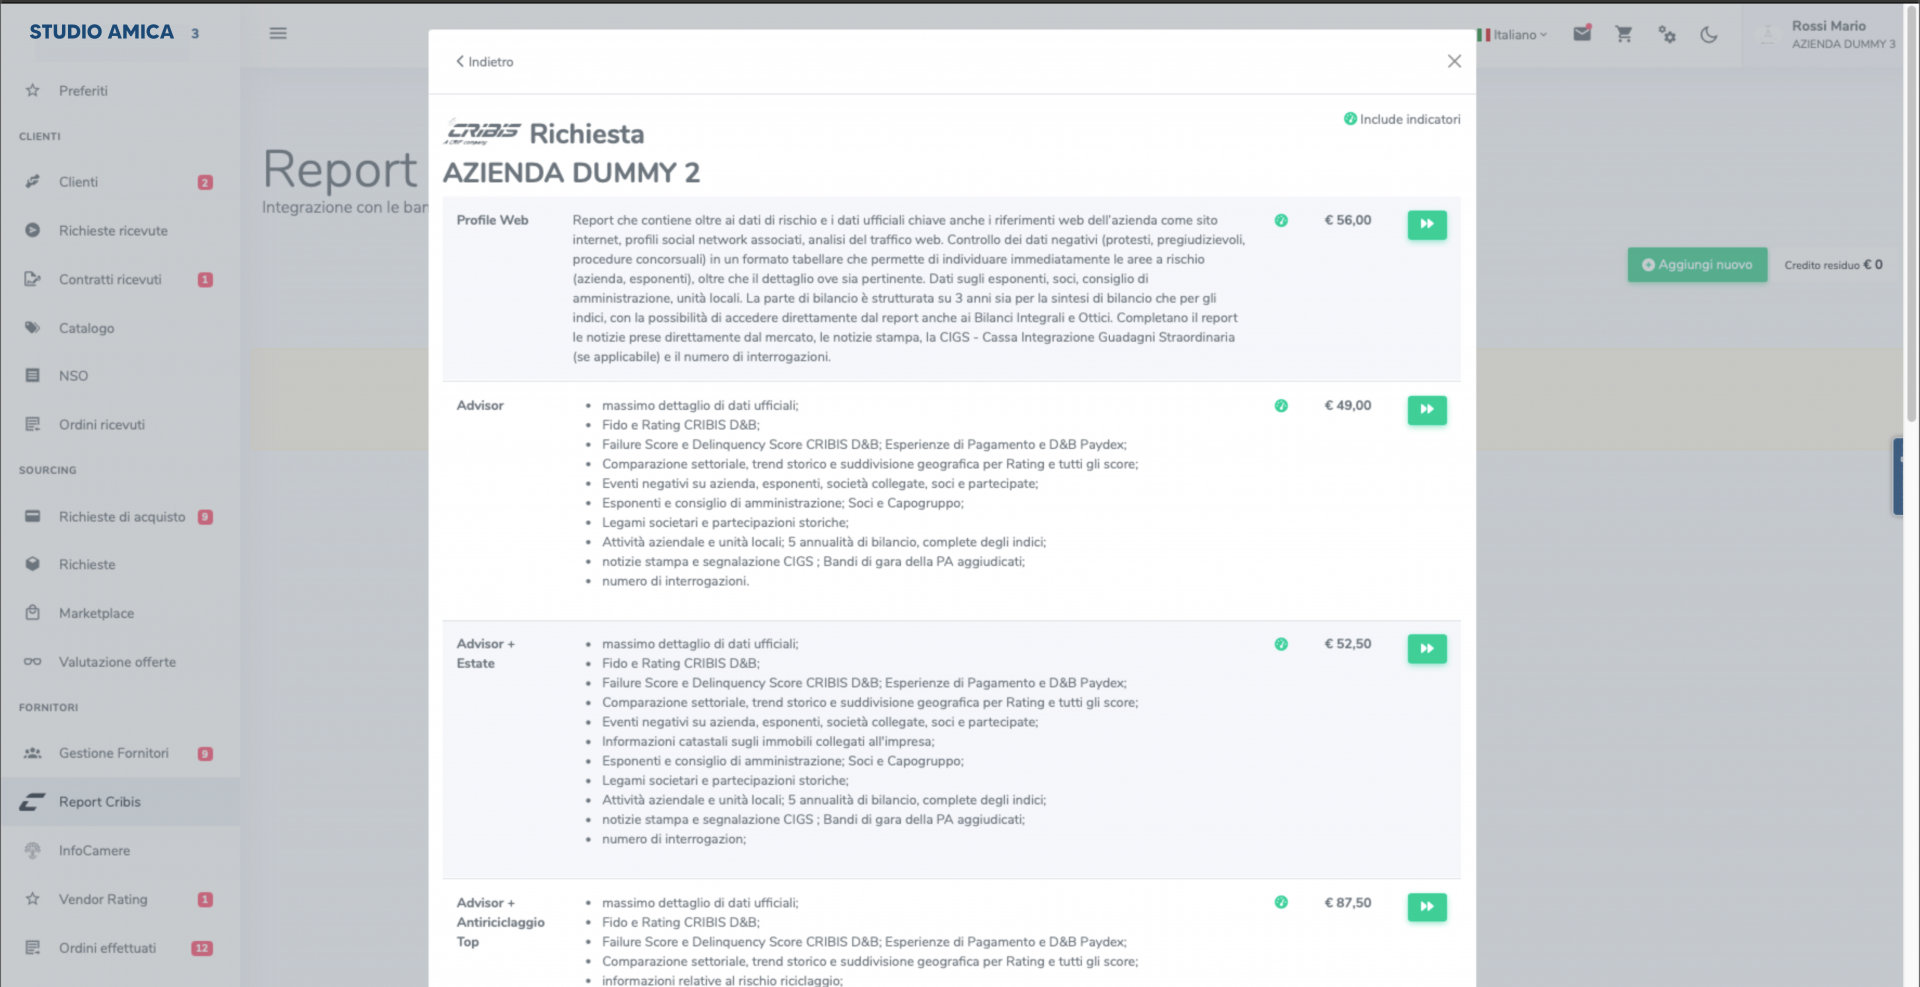Open Contratti ricevuti in the sidebar

(x=120, y=280)
